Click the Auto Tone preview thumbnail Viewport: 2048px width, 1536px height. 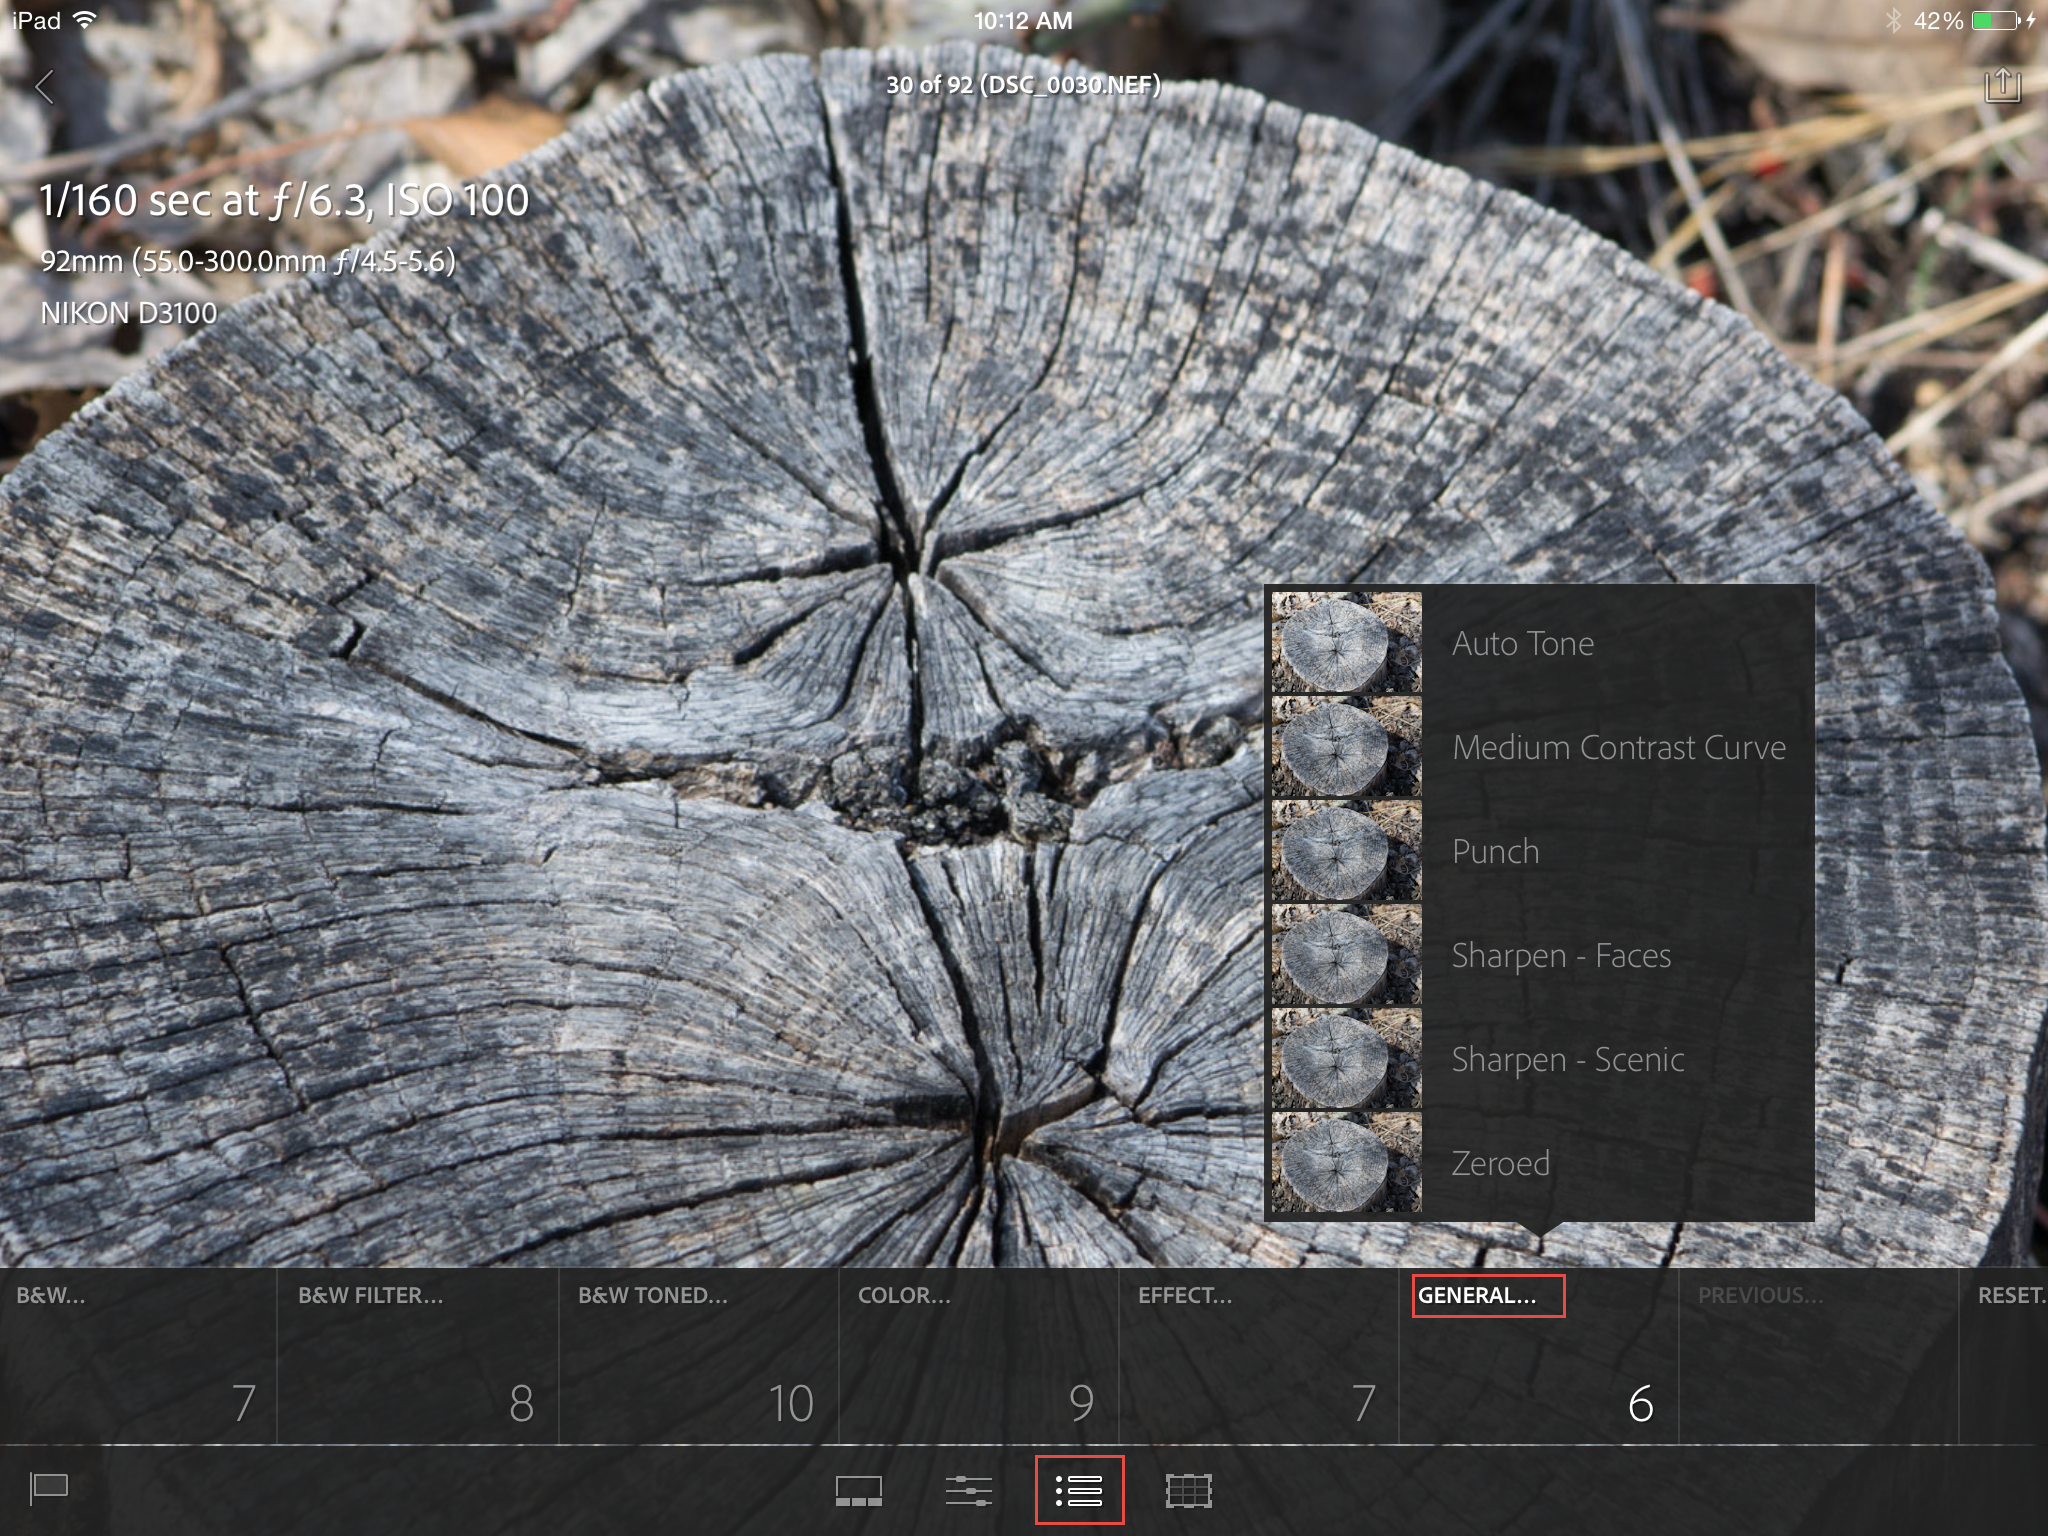[1346, 643]
